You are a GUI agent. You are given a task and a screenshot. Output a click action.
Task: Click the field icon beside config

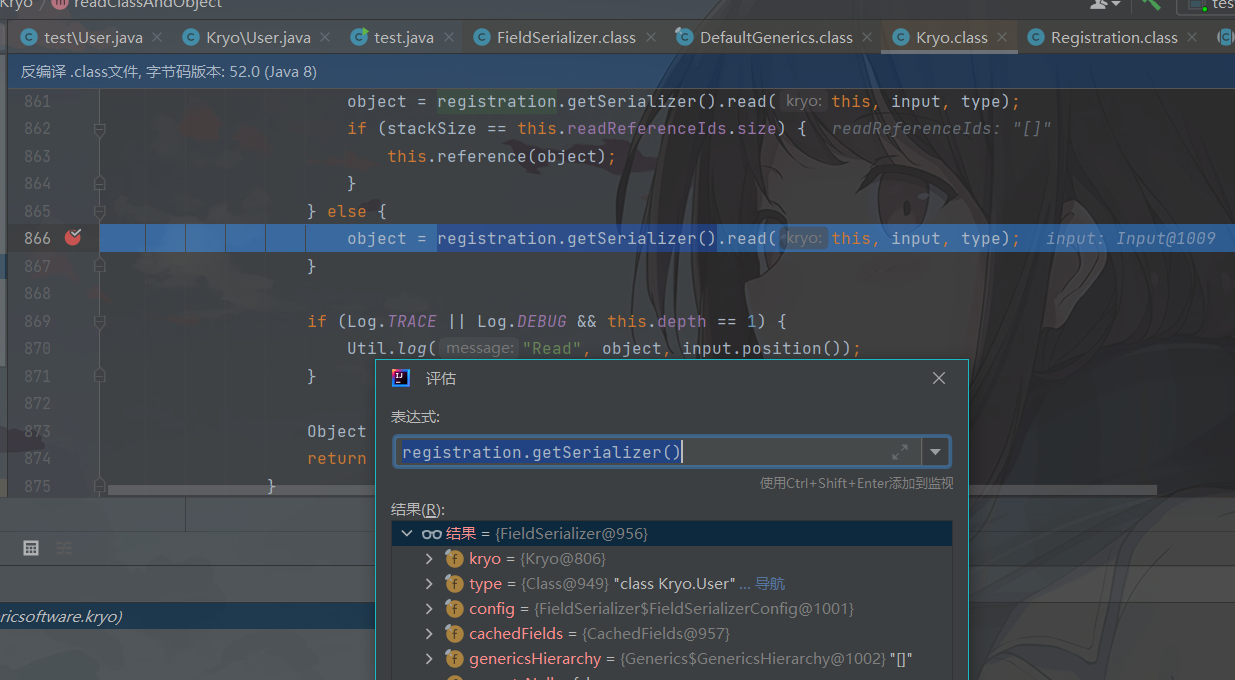click(x=454, y=609)
